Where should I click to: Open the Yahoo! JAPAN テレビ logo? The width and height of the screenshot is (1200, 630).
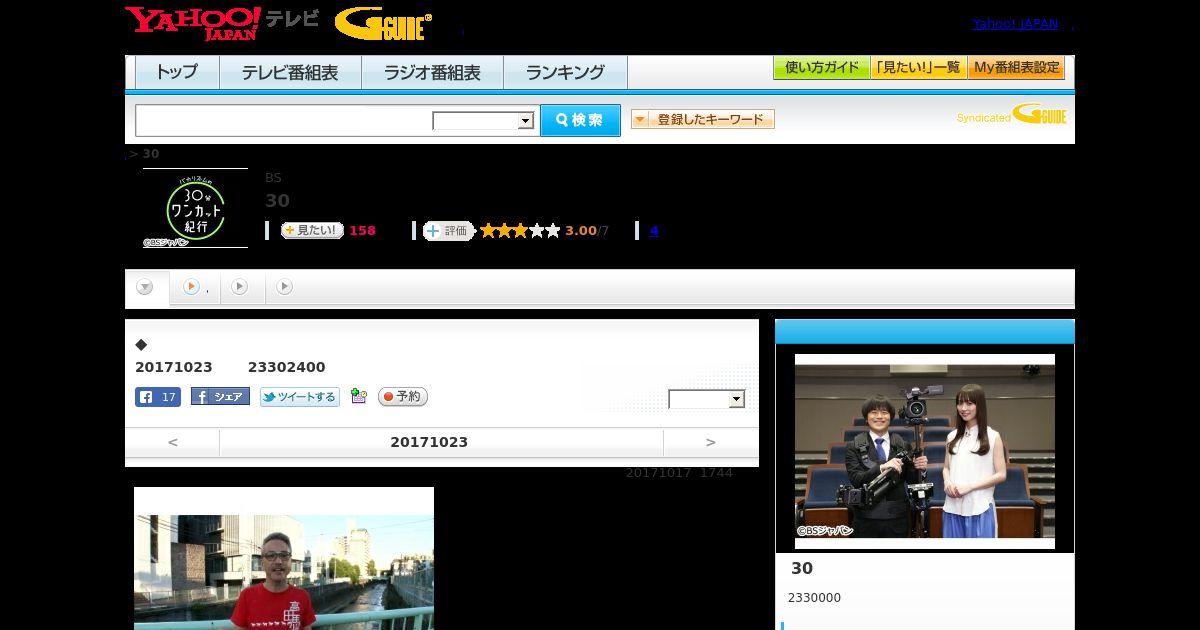point(222,23)
